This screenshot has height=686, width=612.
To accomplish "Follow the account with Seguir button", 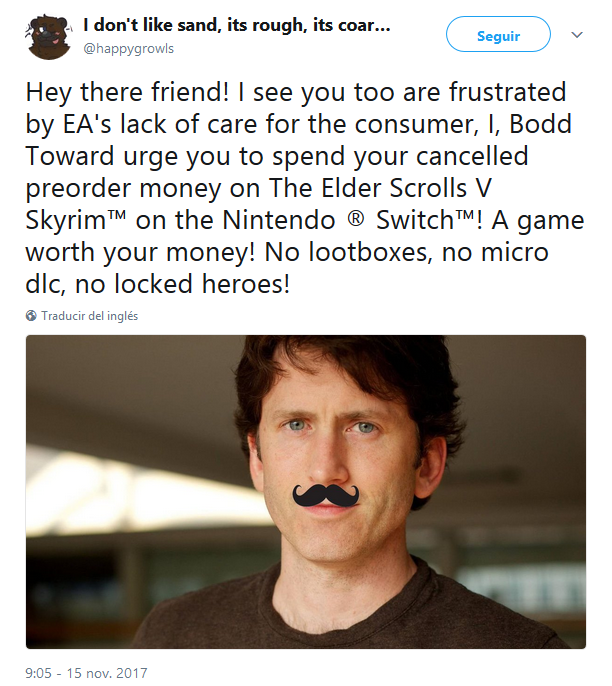I will click(498, 35).
